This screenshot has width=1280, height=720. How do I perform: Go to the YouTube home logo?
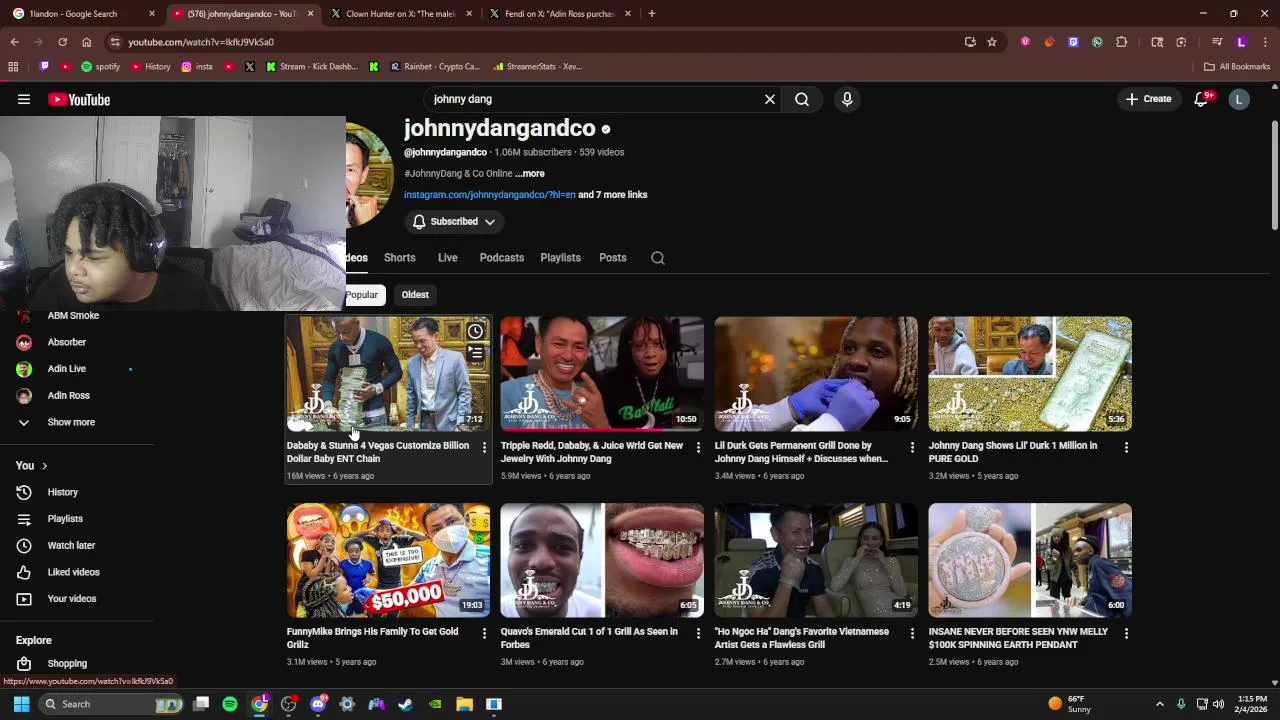(x=79, y=99)
